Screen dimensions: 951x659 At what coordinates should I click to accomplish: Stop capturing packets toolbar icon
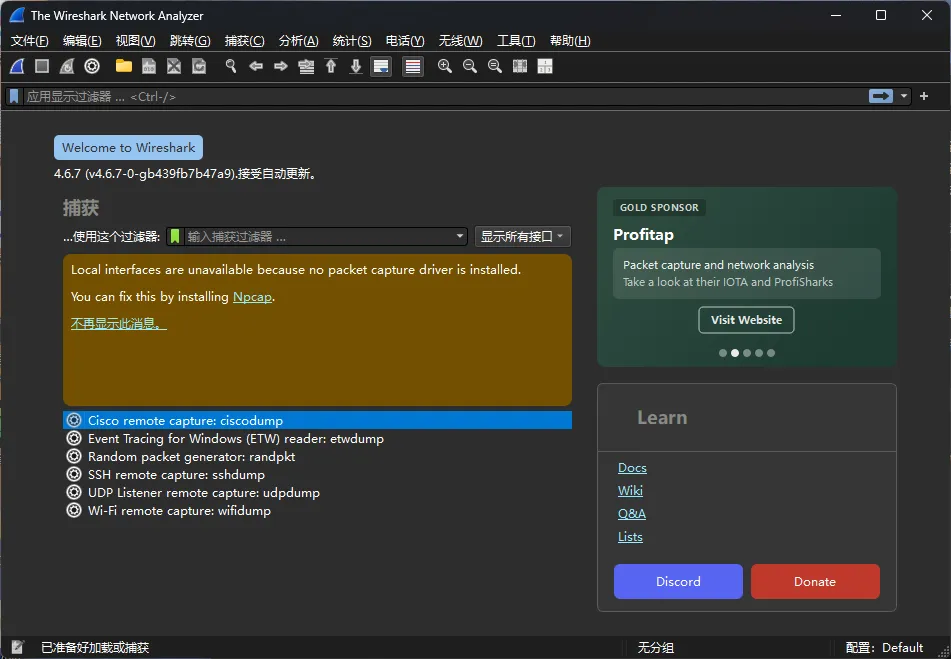click(x=42, y=66)
